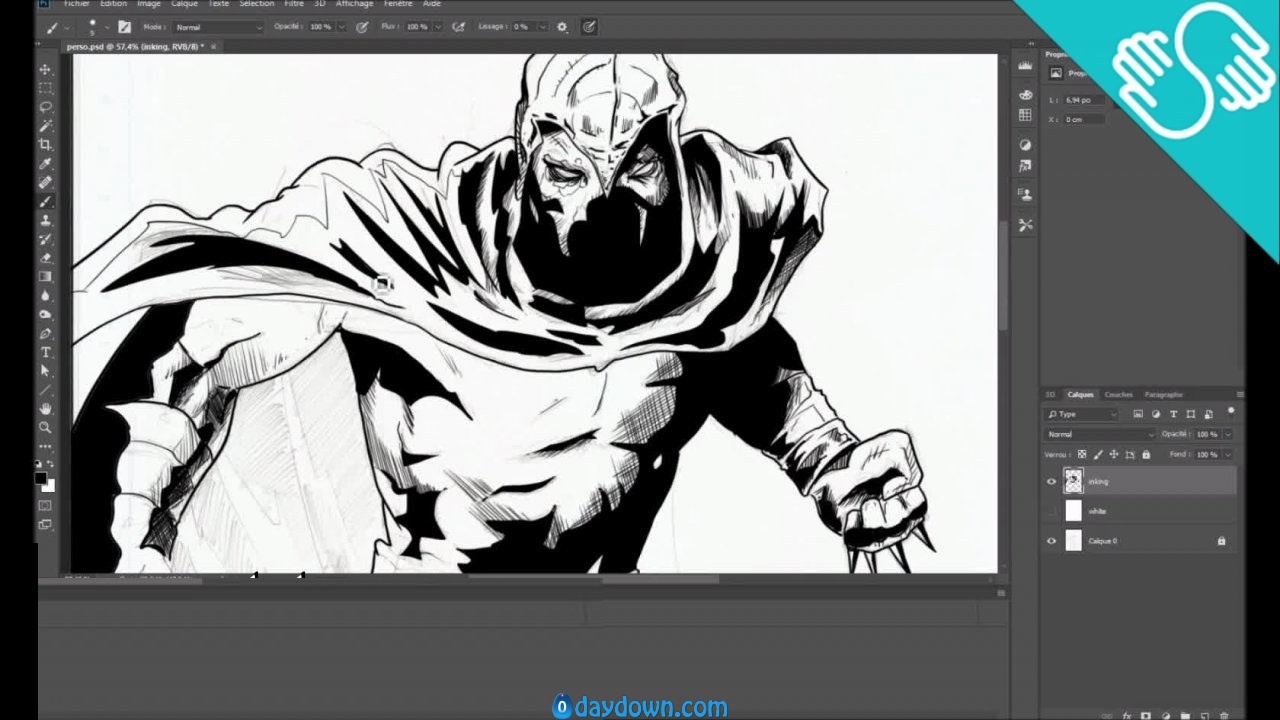Image resolution: width=1280 pixels, height=720 pixels.
Task: Select the Lasso tool
Action: [x=45, y=107]
